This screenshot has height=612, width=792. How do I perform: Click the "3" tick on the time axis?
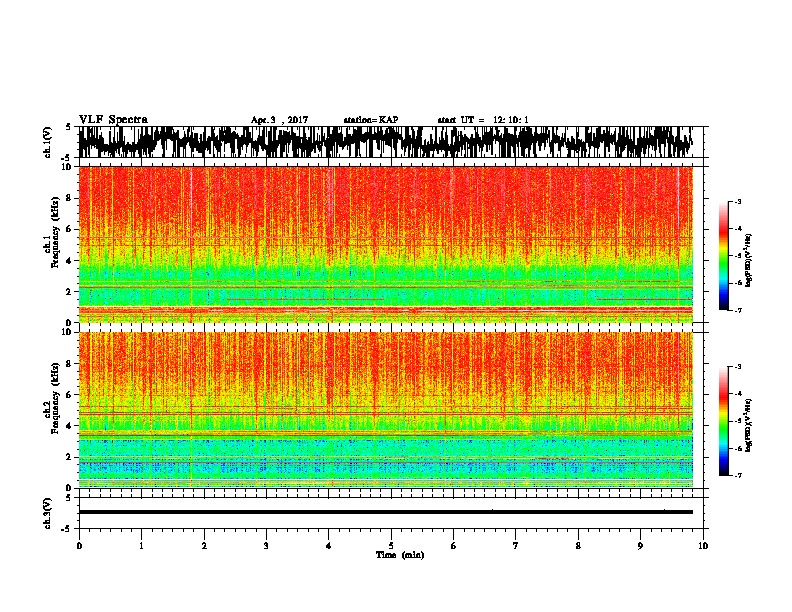click(266, 546)
